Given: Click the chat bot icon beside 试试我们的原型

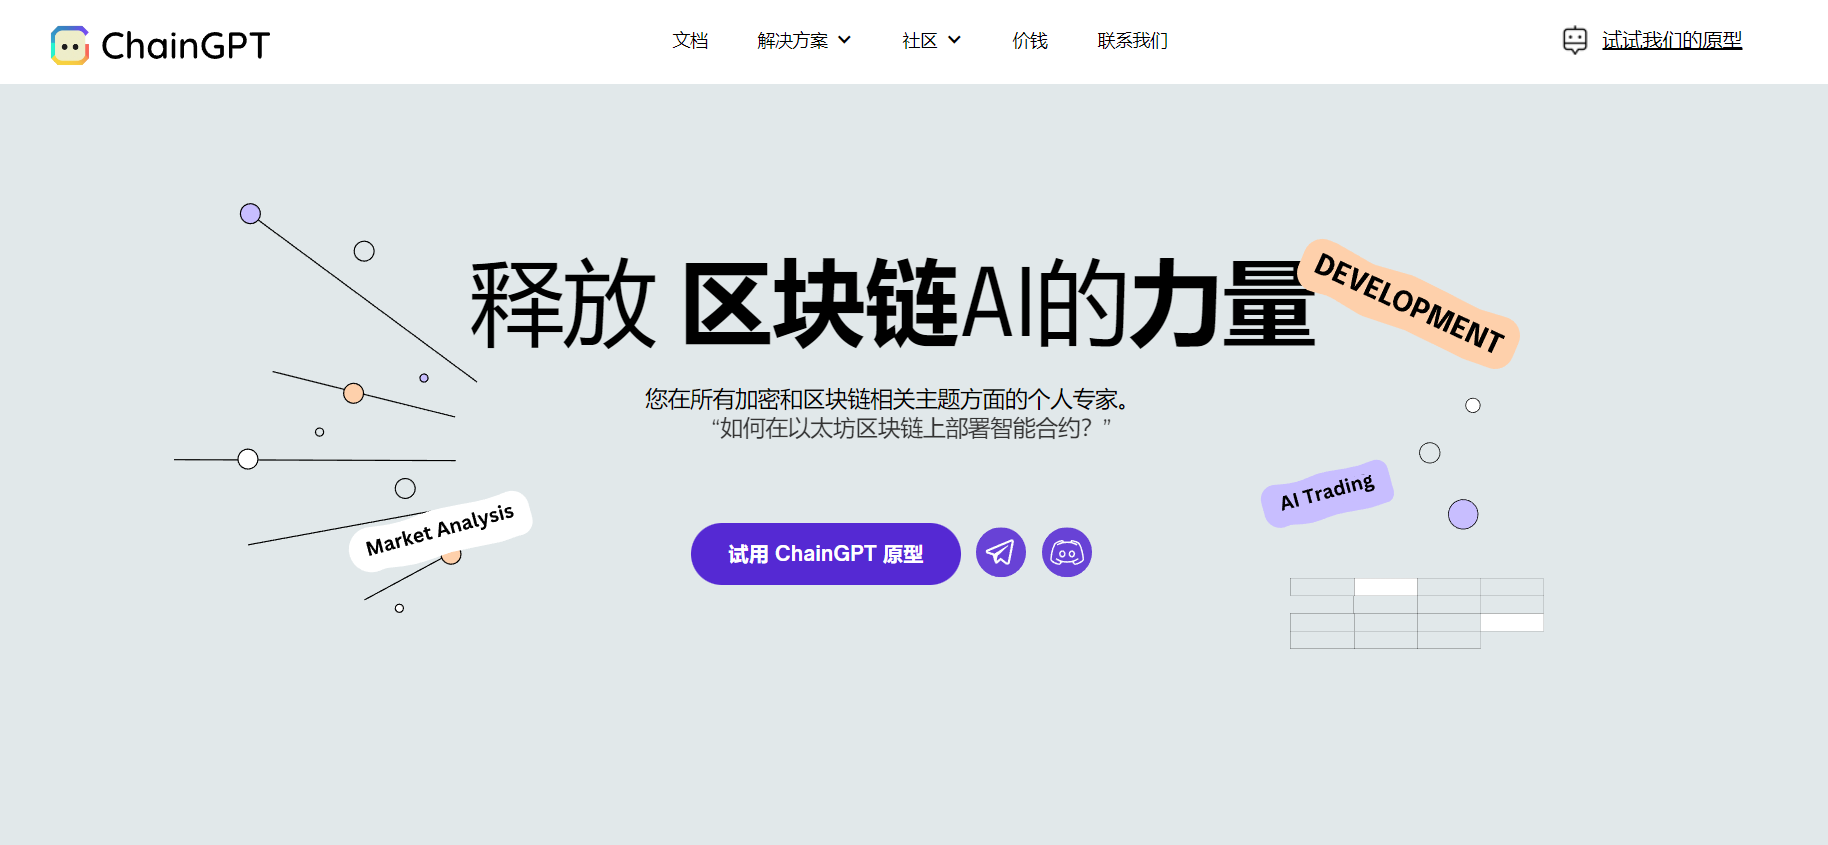Looking at the screenshot, I should click(x=1574, y=40).
